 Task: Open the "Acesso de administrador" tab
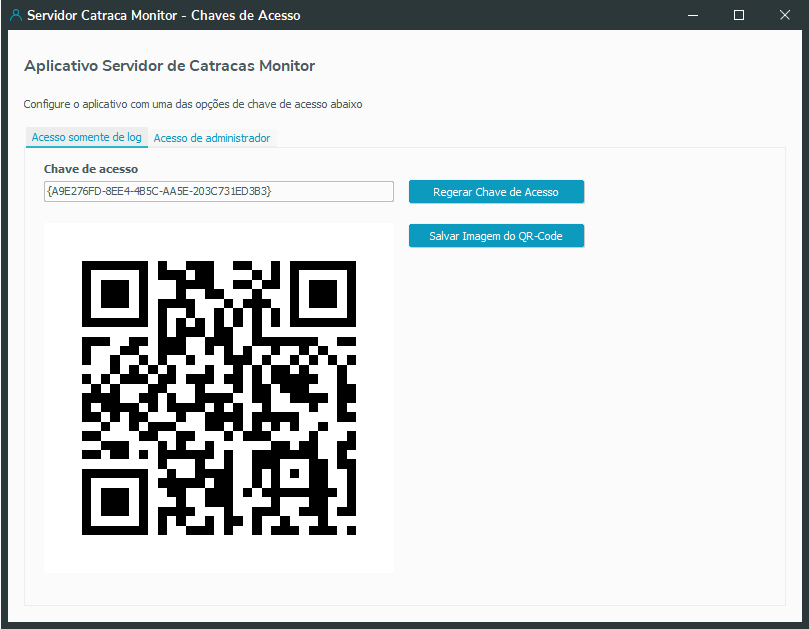coord(212,138)
